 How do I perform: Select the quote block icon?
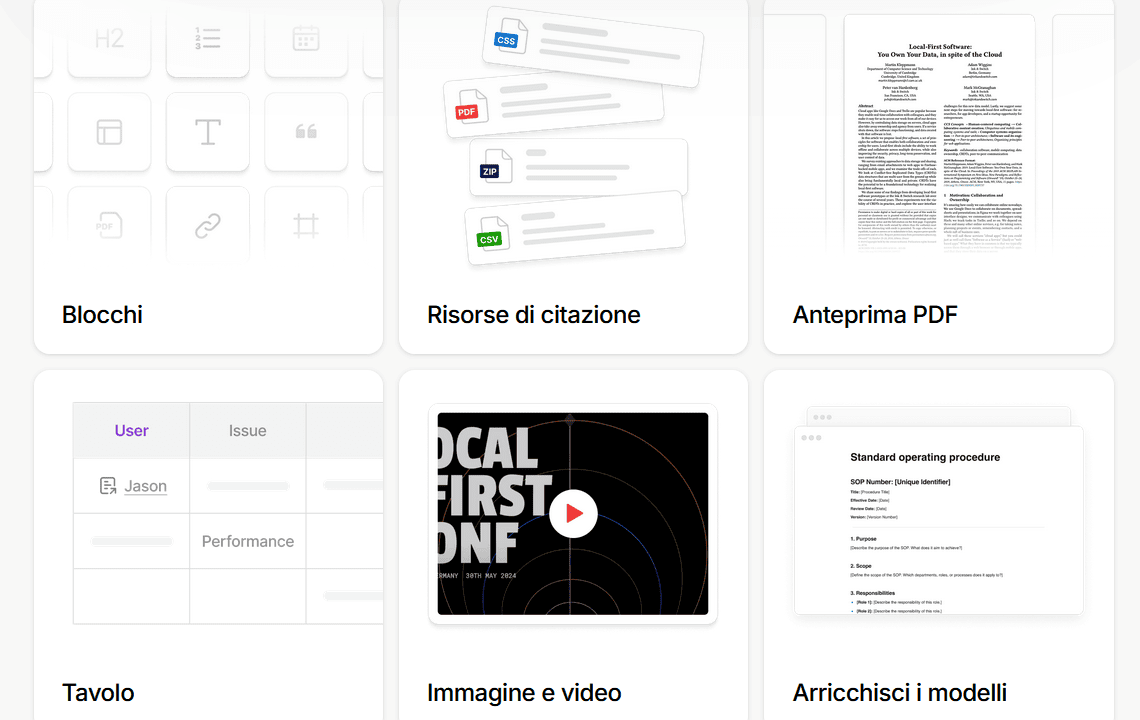pos(306,132)
